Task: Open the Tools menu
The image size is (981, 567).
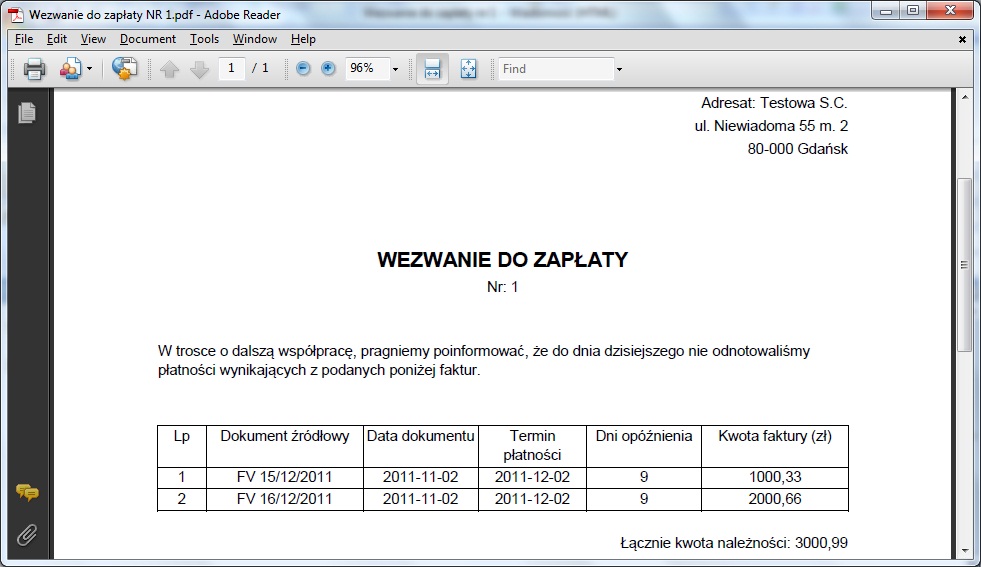Action: pyautogui.click(x=205, y=39)
